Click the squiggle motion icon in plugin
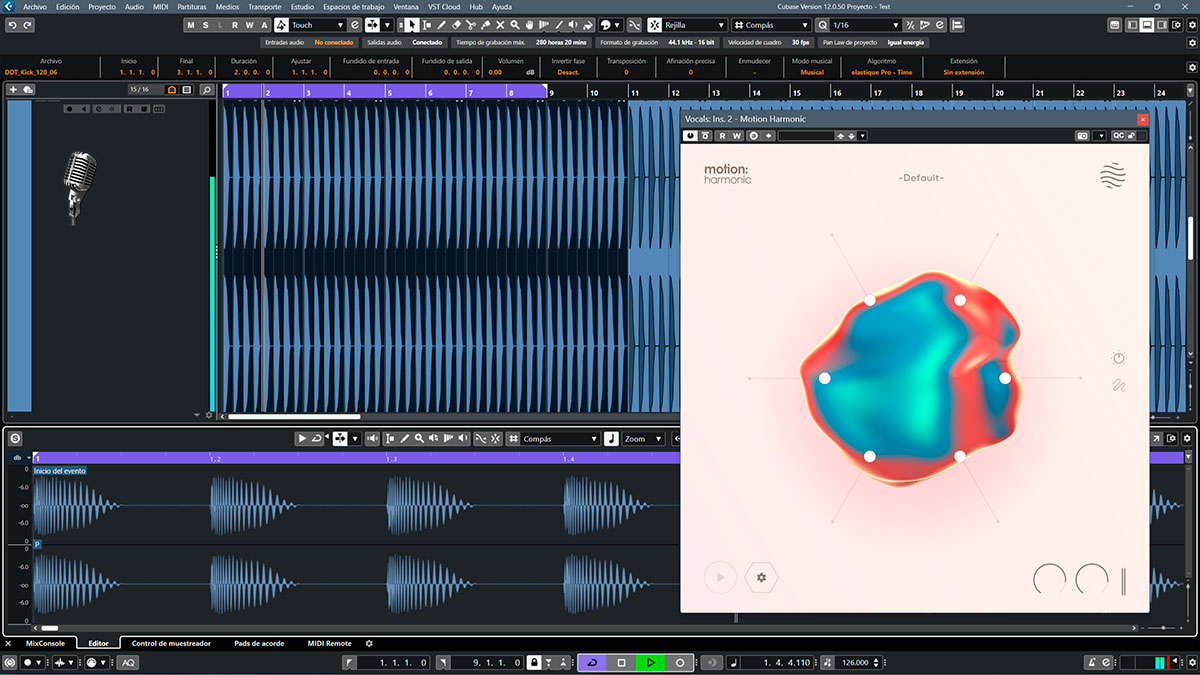The width and height of the screenshot is (1200, 675). (x=1119, y=386)
